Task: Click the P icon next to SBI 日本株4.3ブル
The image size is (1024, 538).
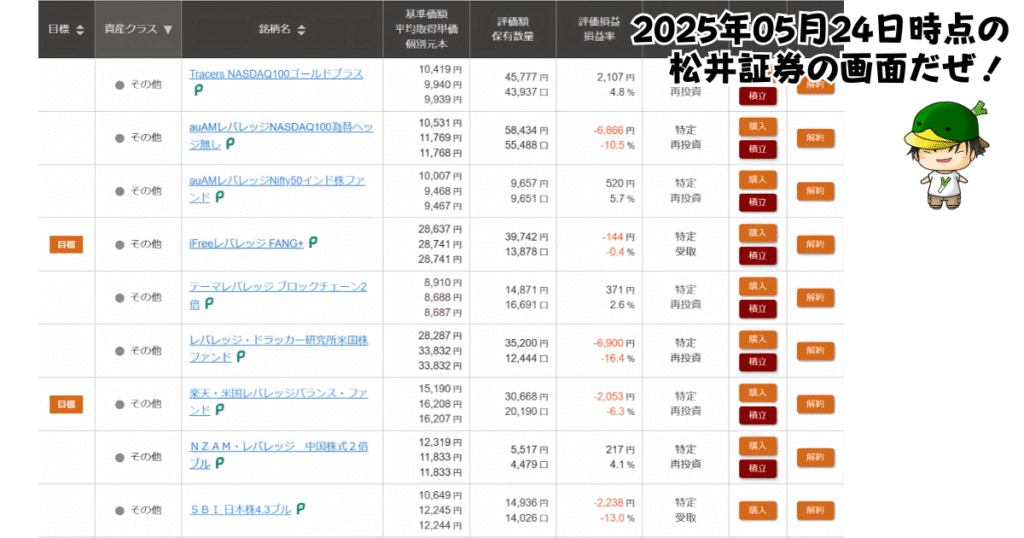Action: click(301, 508)
